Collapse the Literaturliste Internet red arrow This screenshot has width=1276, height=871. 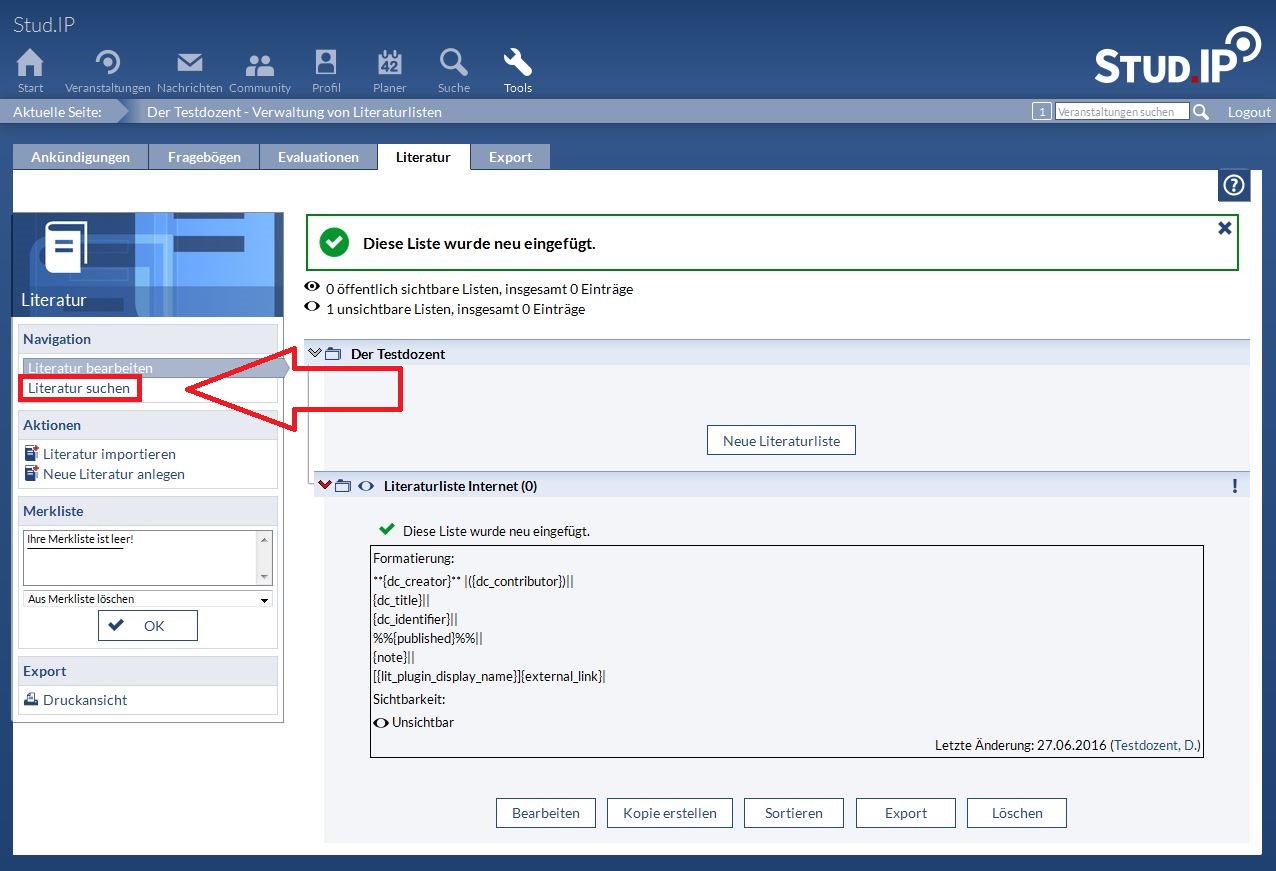pos(324,486)
